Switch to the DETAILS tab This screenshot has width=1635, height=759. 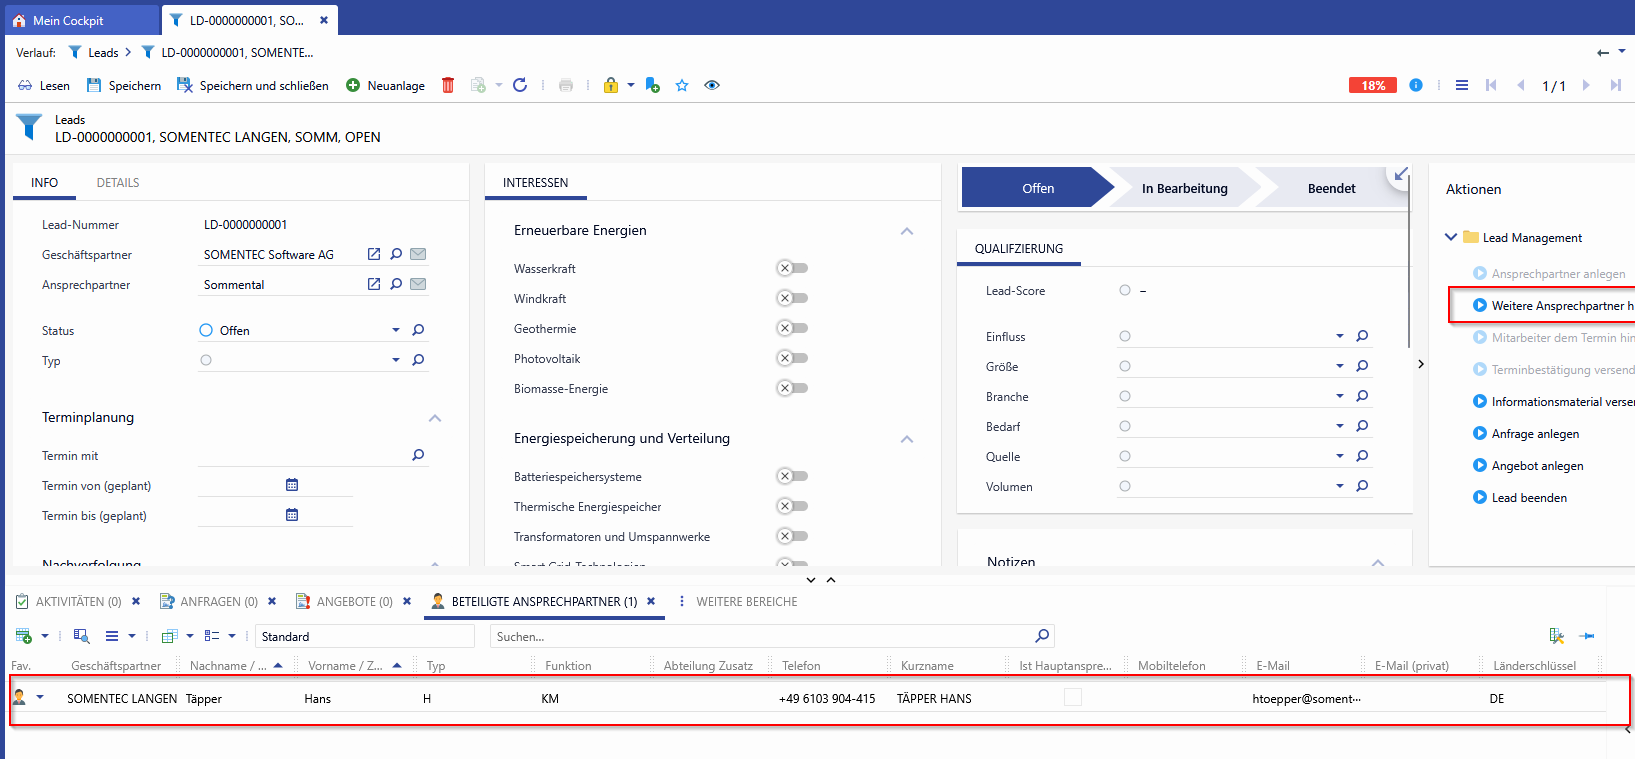point(118,183)
